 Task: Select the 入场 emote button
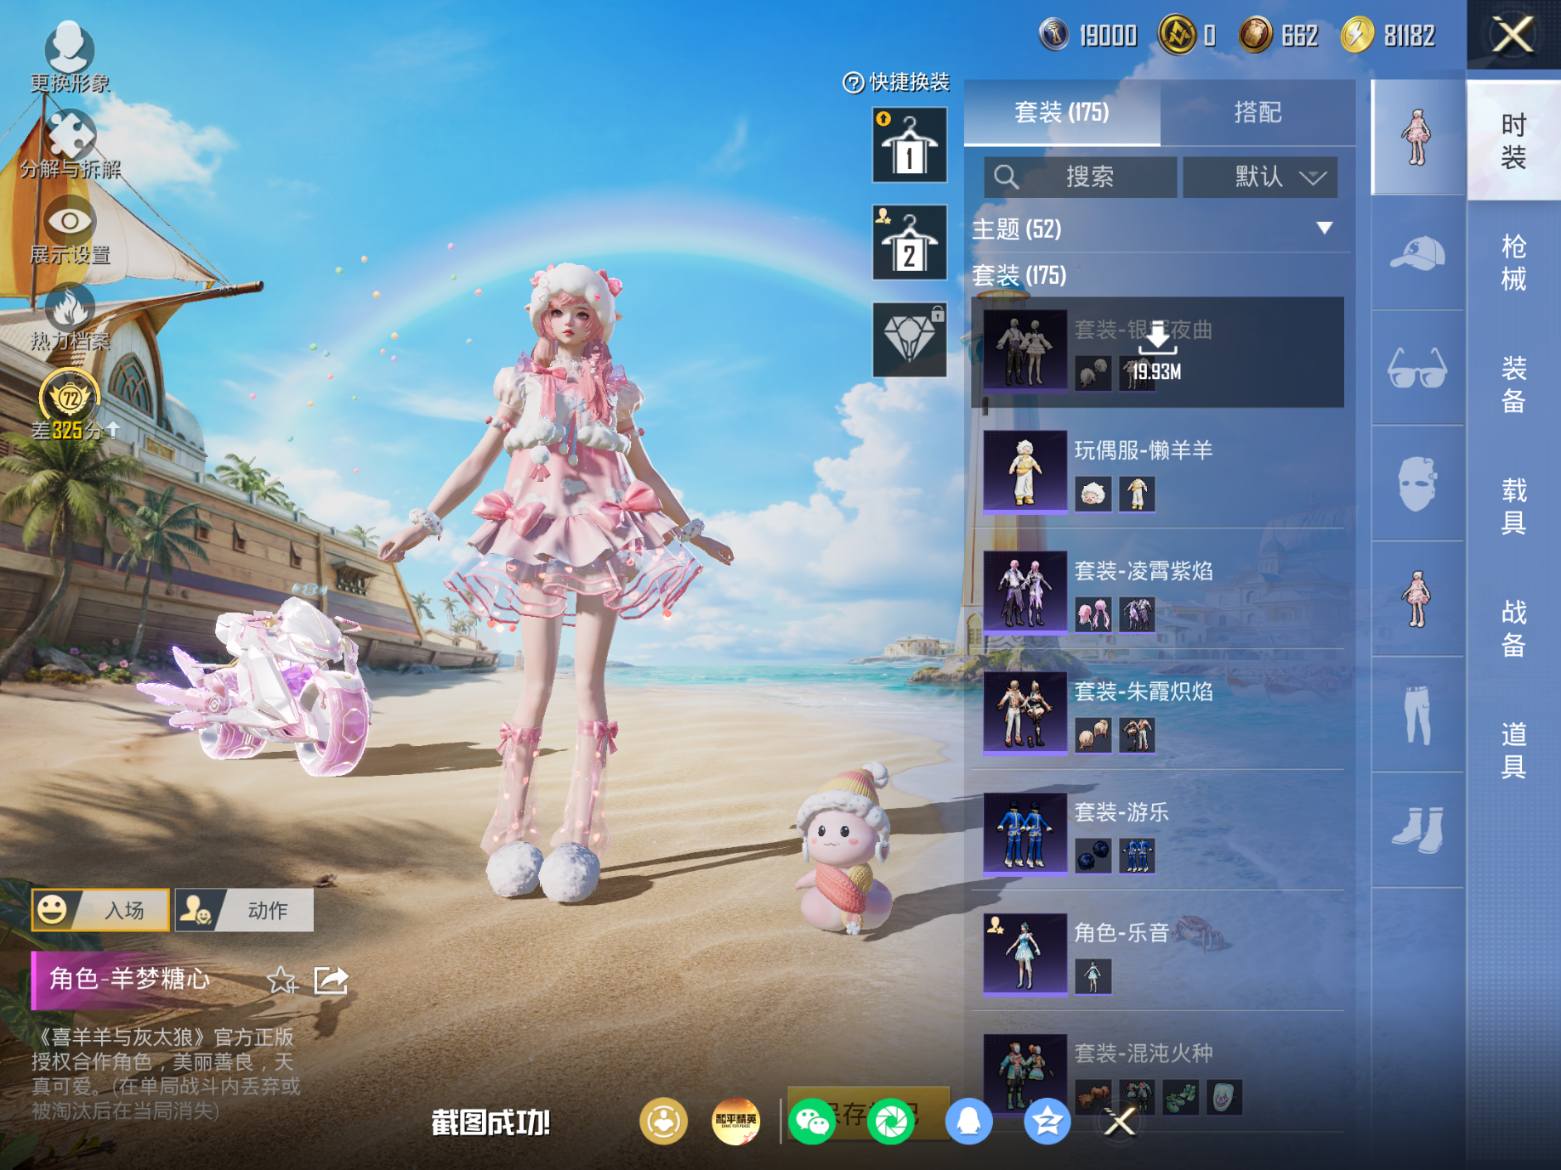pos(100,910)
